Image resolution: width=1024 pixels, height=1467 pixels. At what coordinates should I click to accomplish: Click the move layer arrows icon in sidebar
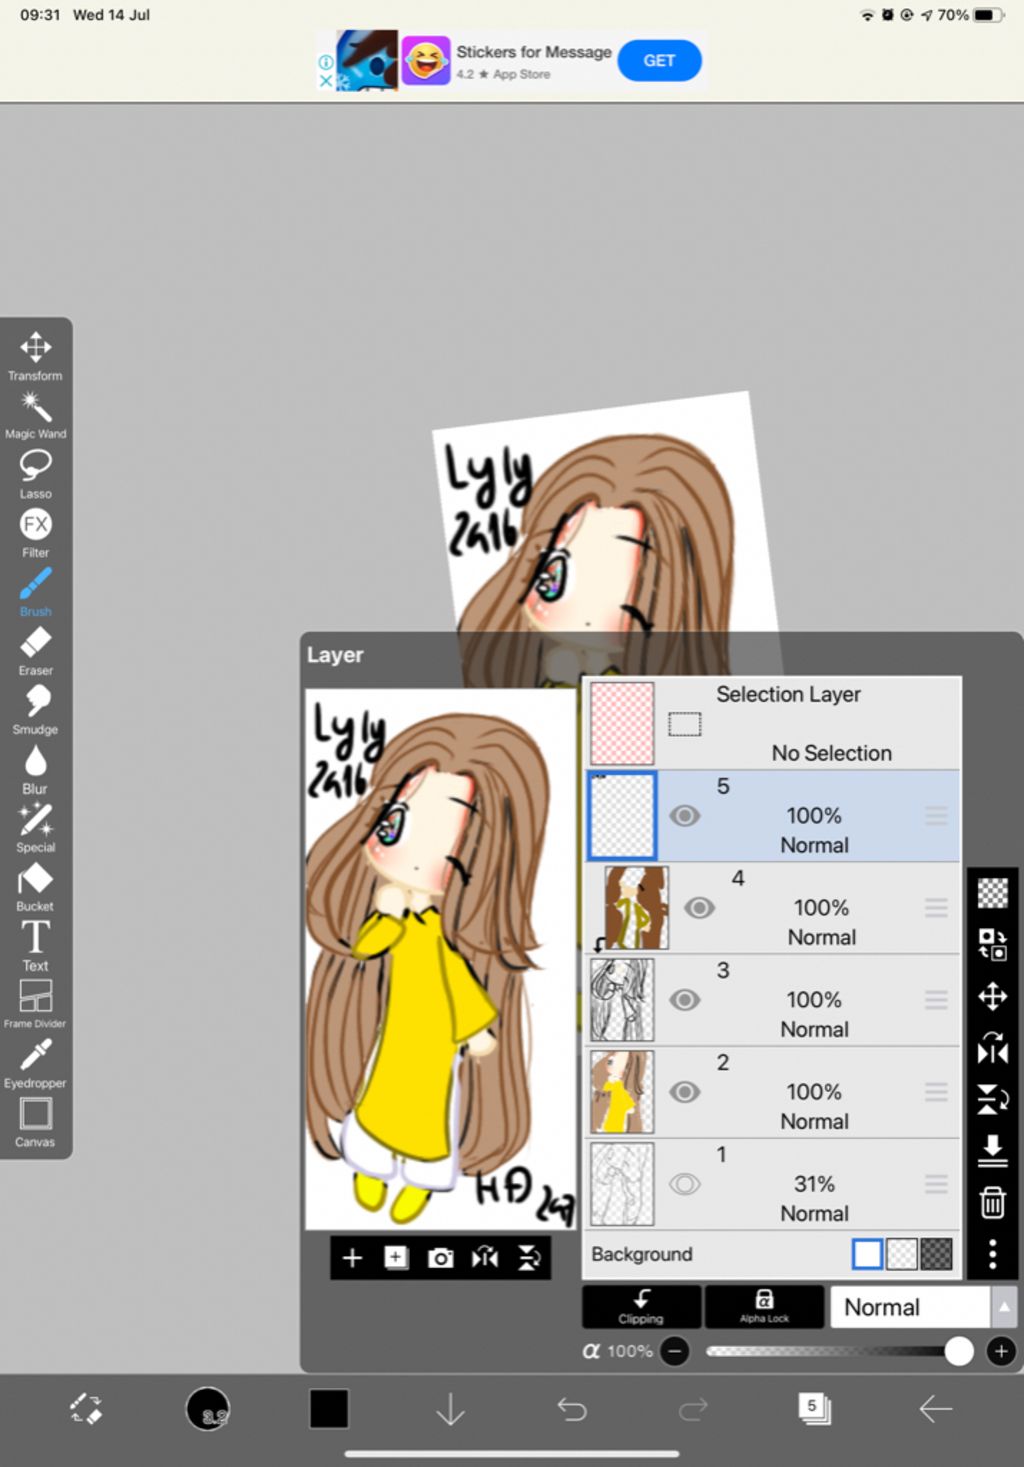(x=992, y=996)
